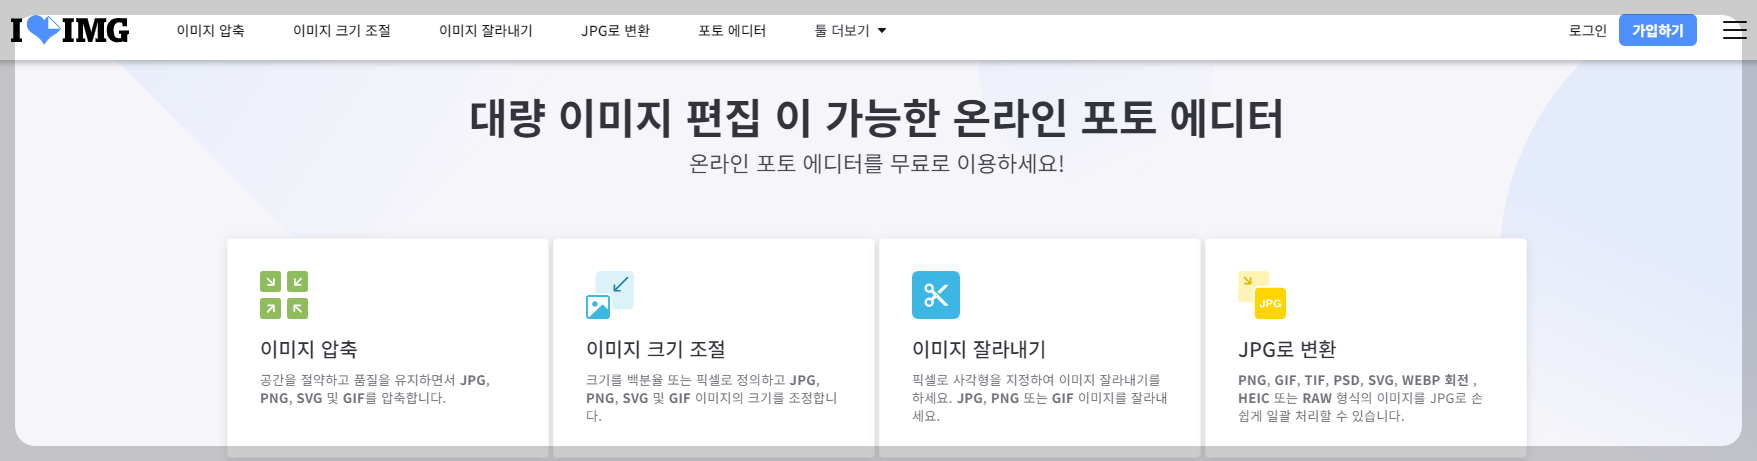
Task: Click the blue resize image icon
Action: click(610, 295)
